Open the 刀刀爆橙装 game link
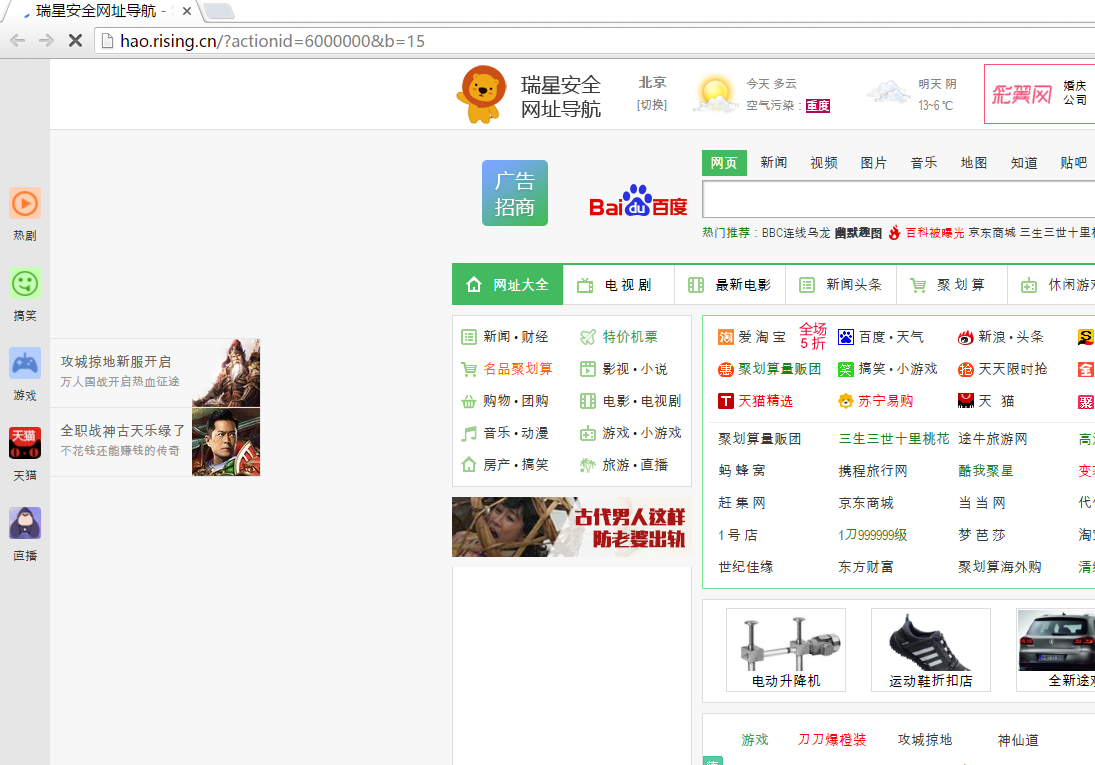This screenshot has width=1095, height=765. point(832,740)
